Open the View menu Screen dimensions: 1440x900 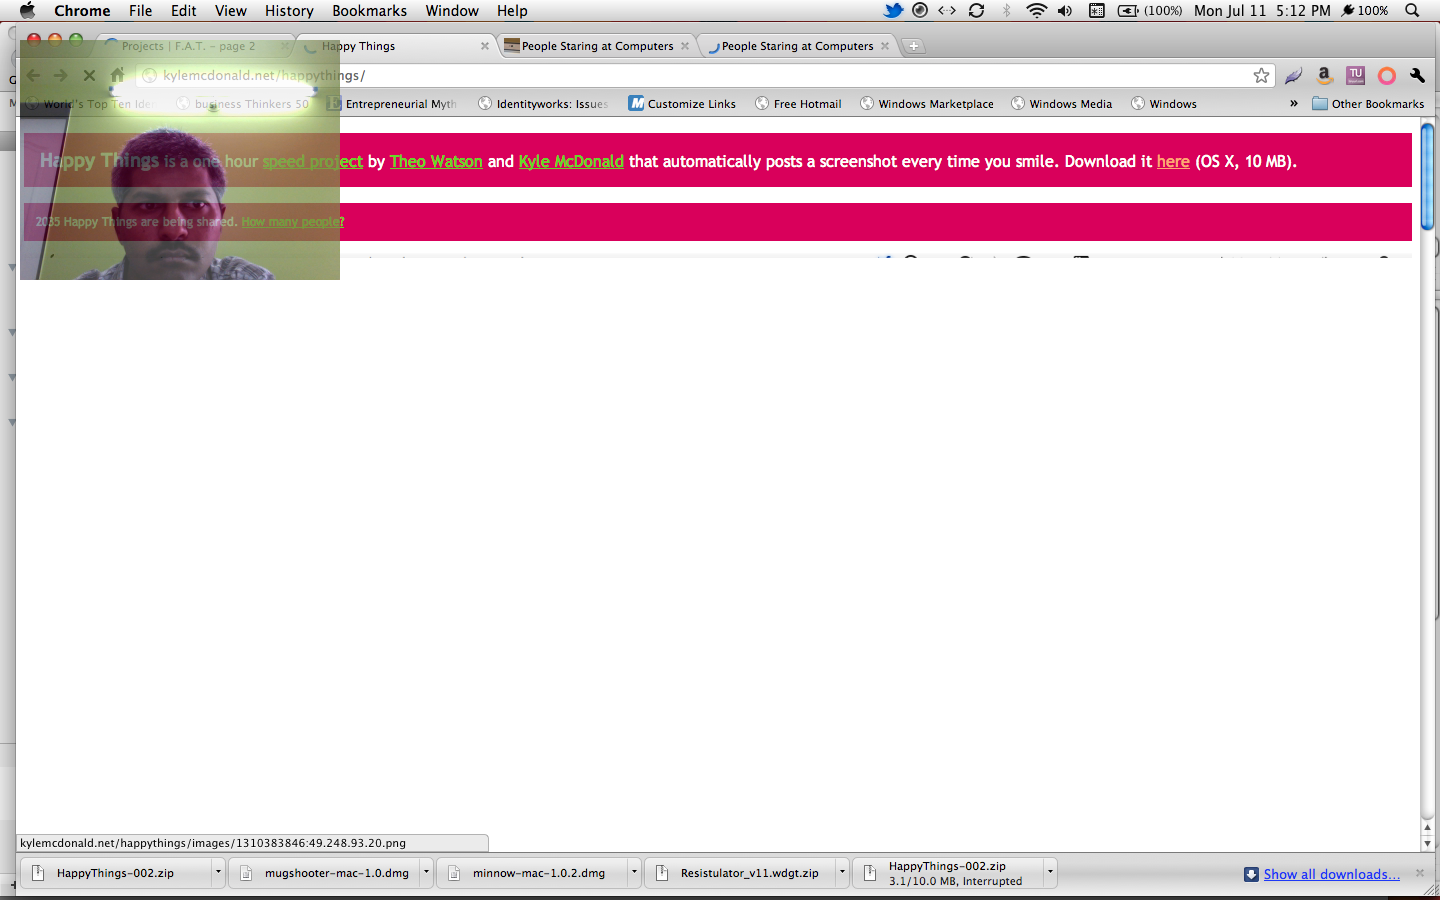pyautogui.click(x=230, y=10)
